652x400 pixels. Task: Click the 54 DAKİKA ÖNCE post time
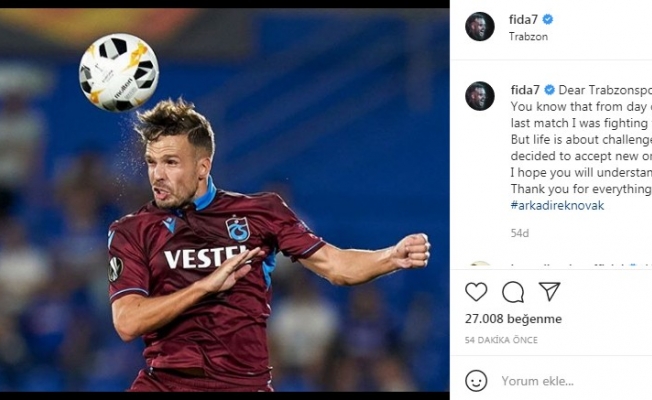(x=501, y=340)
